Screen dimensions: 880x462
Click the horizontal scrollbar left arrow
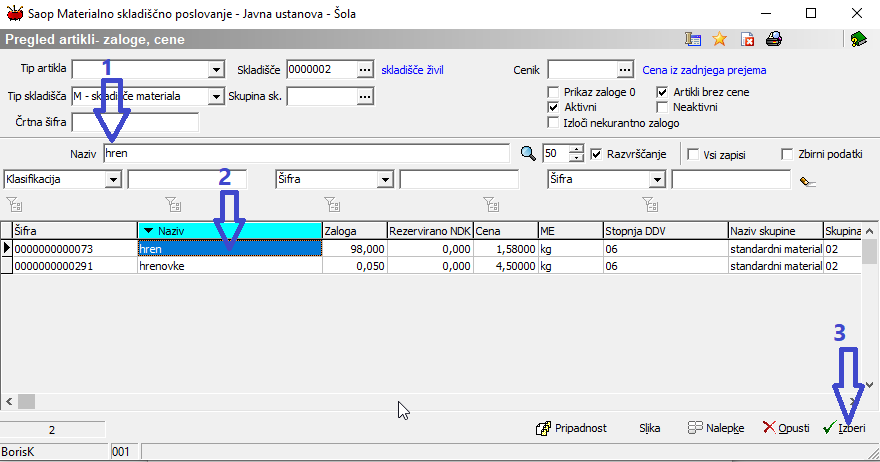(x=9, y=401)
